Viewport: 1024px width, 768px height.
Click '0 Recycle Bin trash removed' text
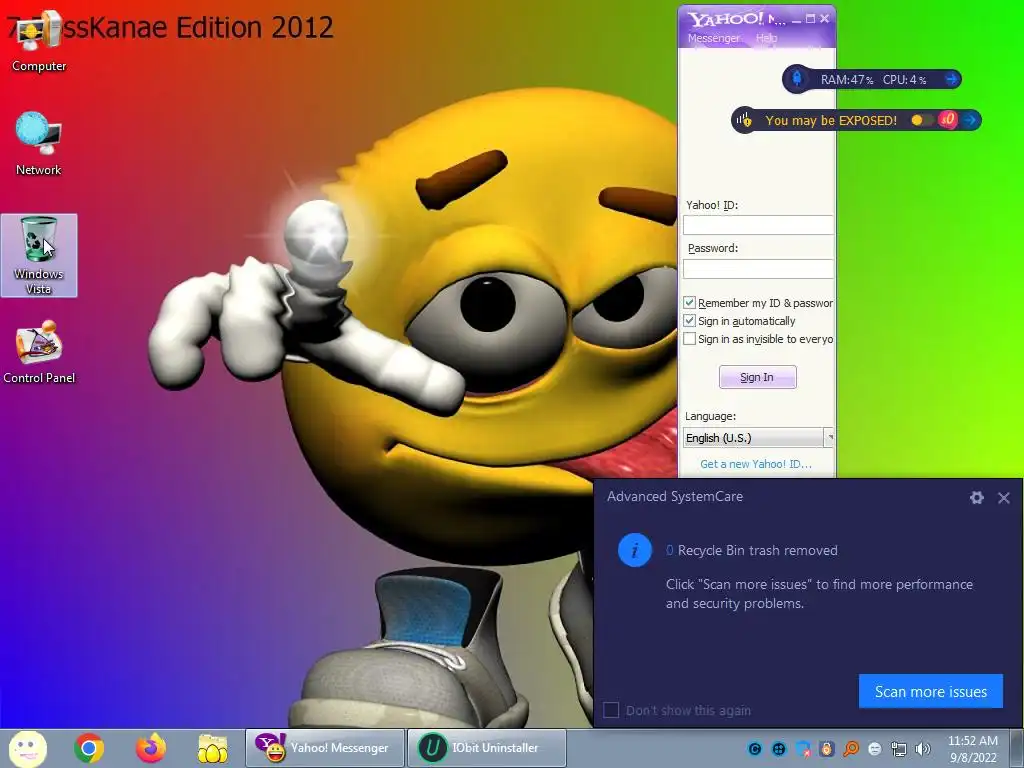[x=752, y=551]
